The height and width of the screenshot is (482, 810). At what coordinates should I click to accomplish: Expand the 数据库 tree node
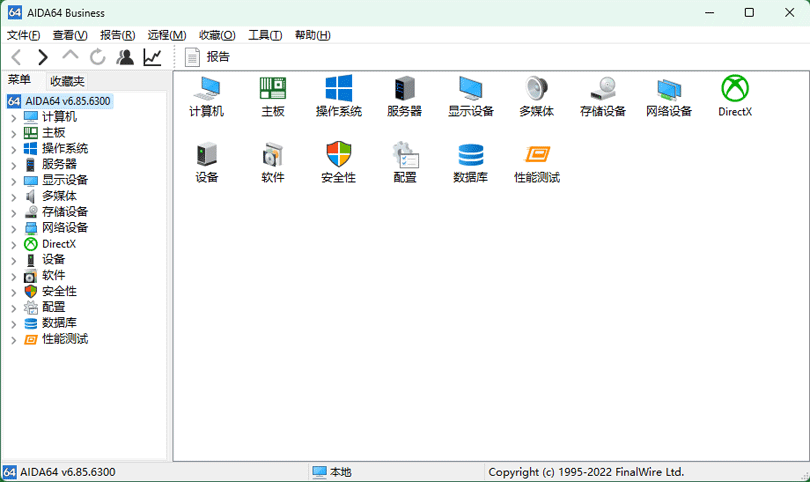pyautogui.click(x=13, y=324)
